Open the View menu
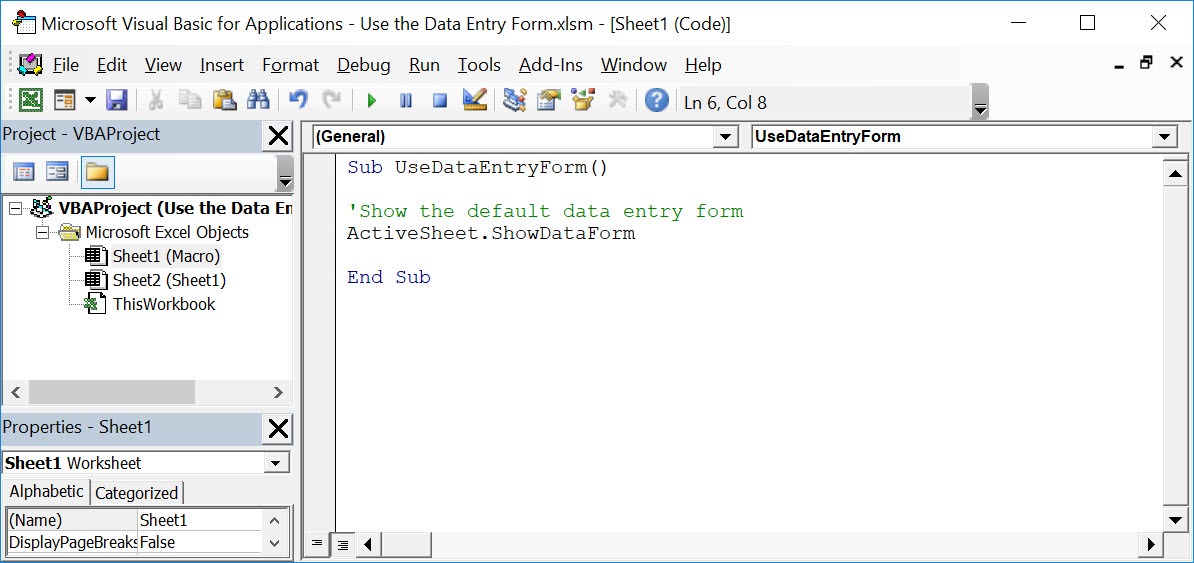Image resolution: width=1194 pixels, height=563 pixels. 164,66
